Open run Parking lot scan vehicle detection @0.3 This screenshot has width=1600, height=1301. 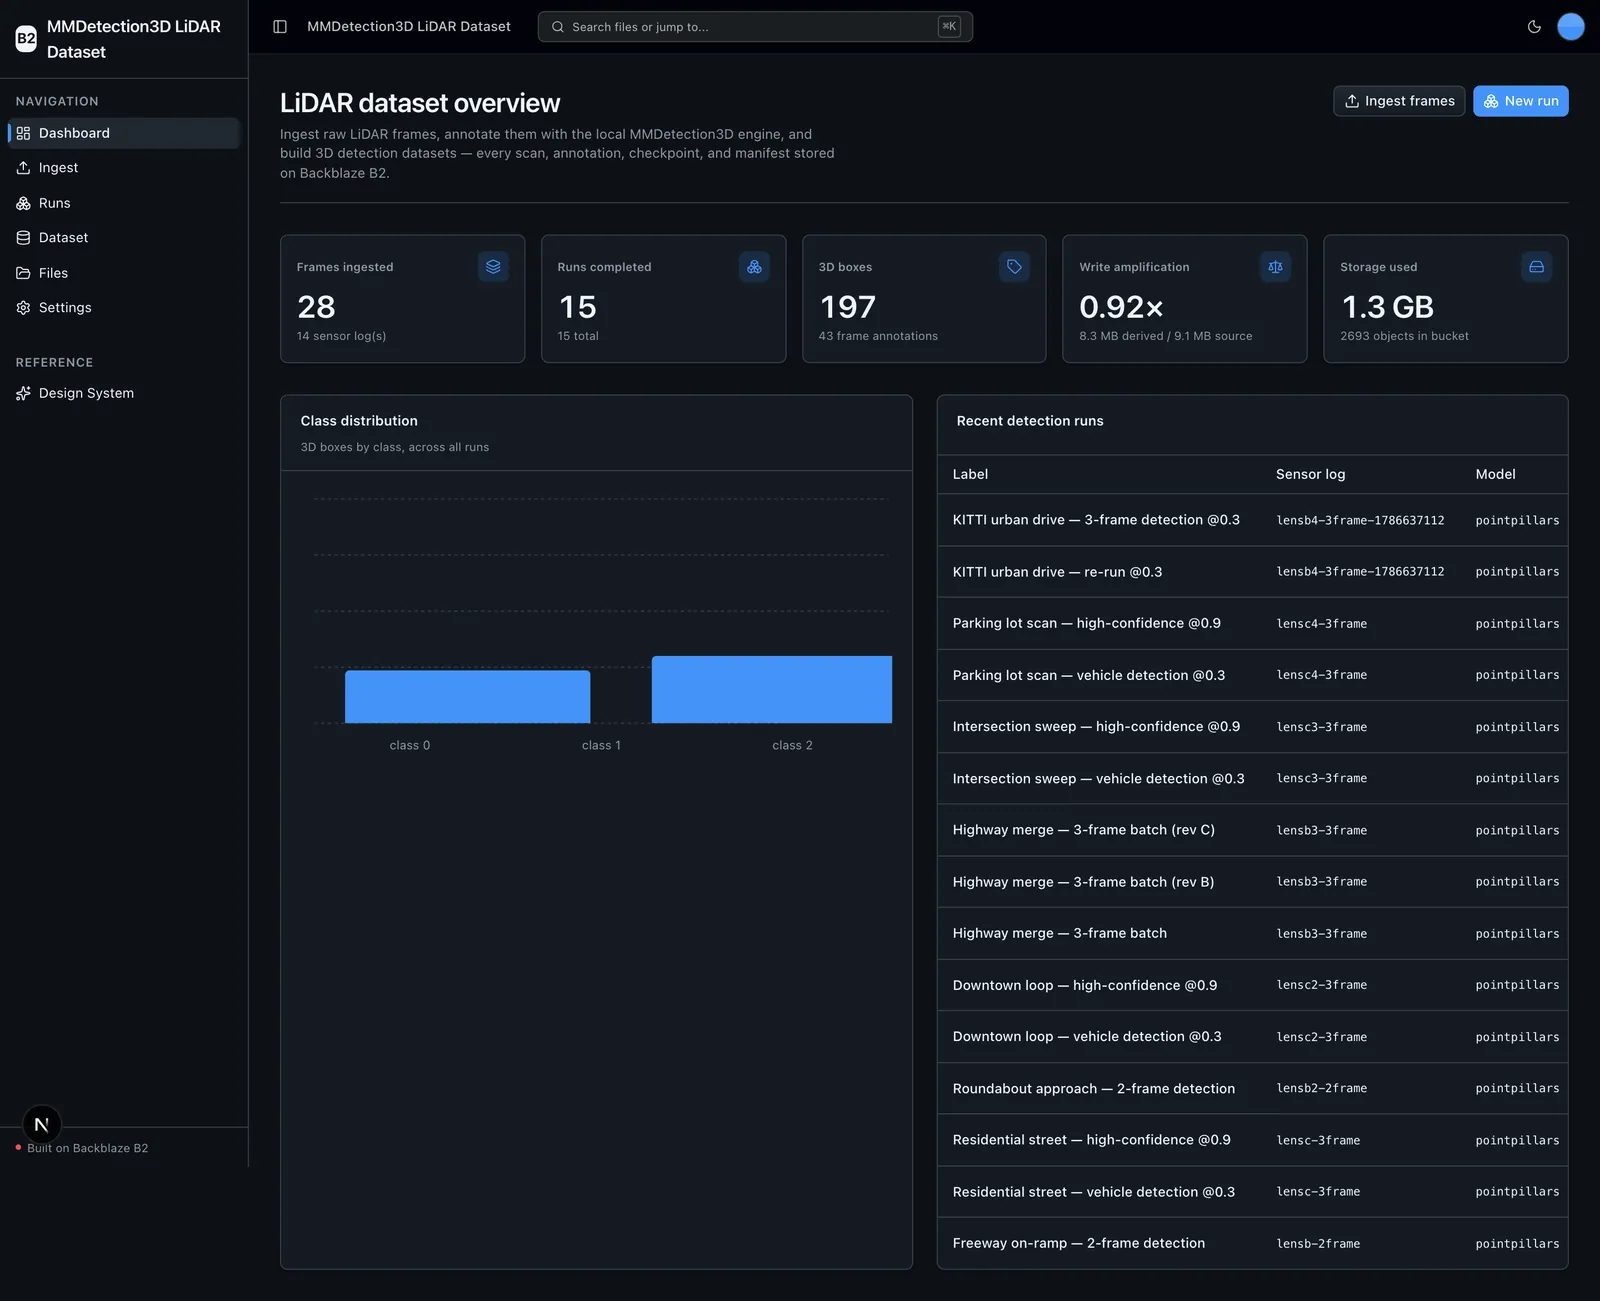[x=1088, y=675]
